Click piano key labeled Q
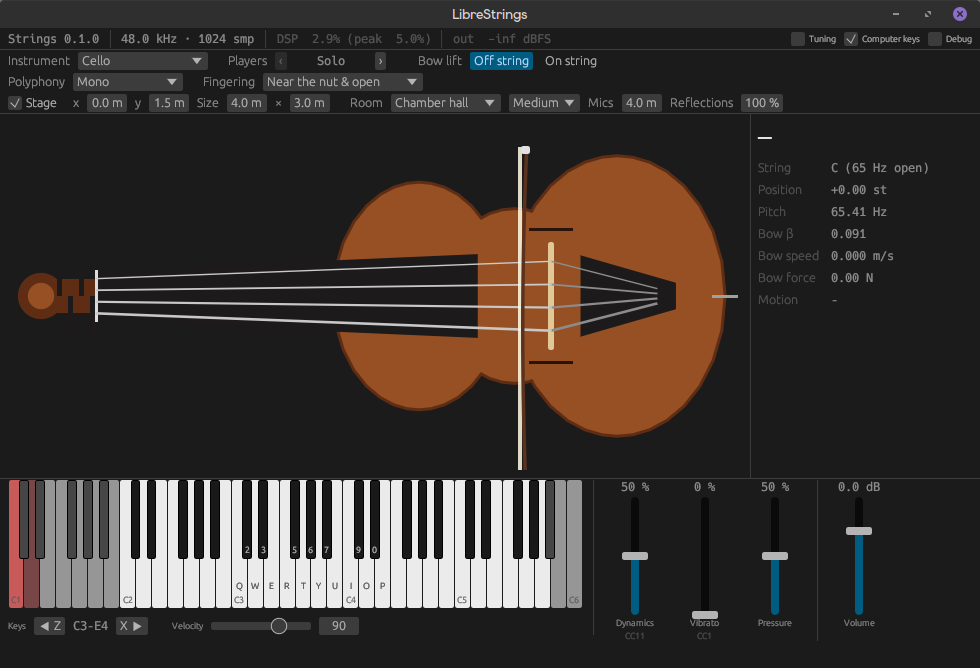This screenshot has height=668, width=980. click(239, 587)
